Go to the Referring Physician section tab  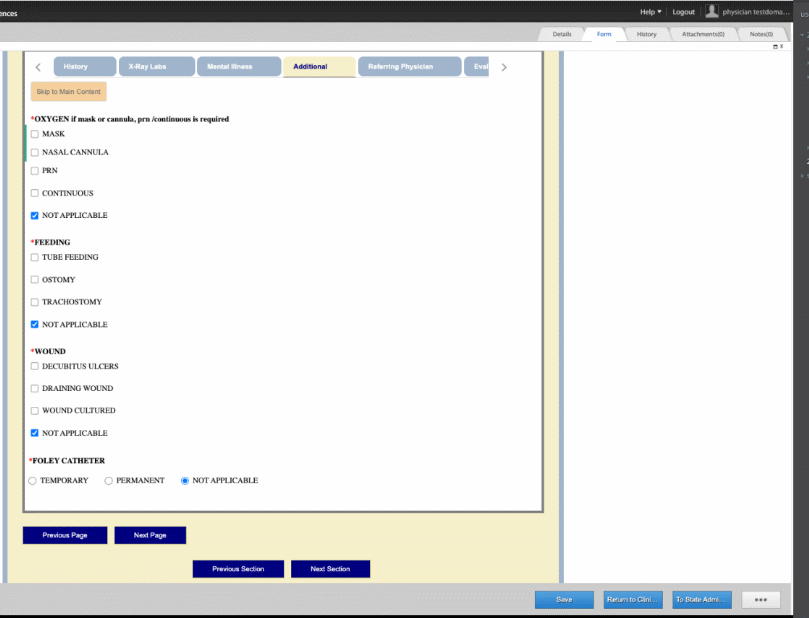point(408,67)
